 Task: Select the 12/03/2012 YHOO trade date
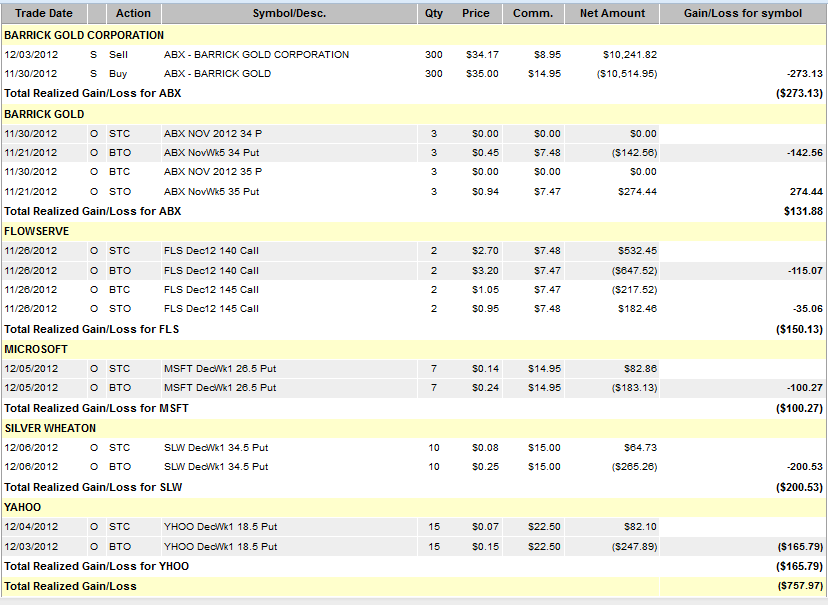(31, 547)
